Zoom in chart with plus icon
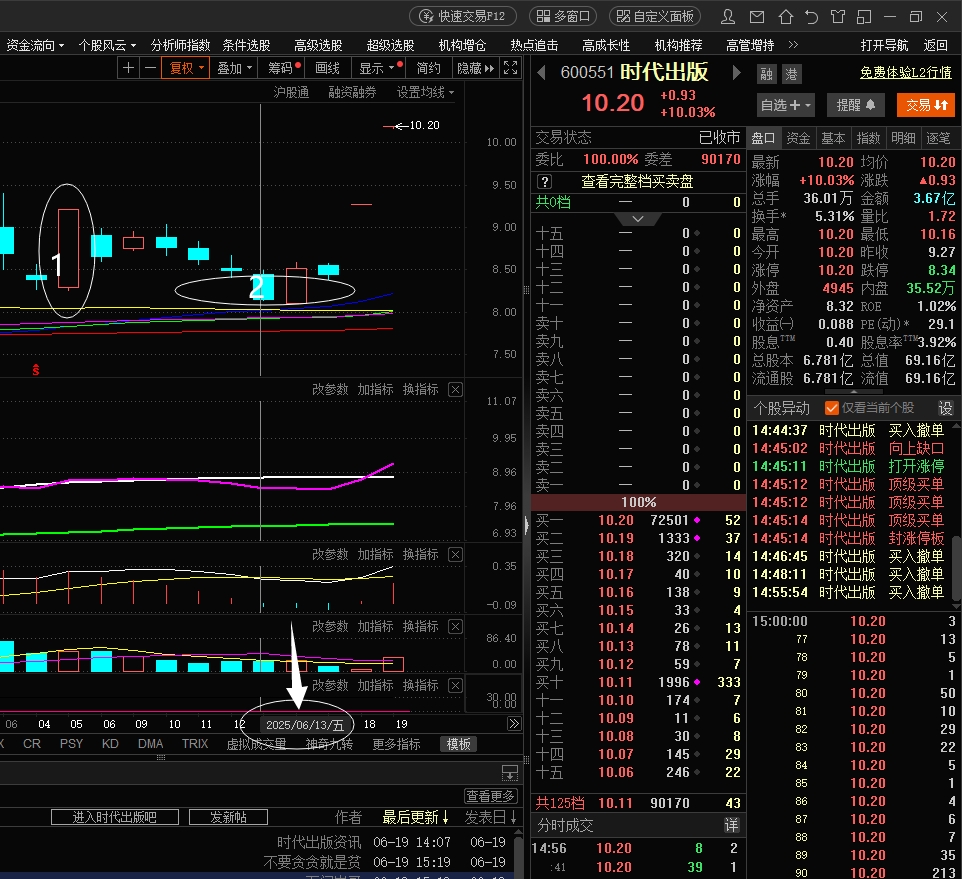Image resolution: width=962 pixels, height=879 pixels. tap(128, 67)
